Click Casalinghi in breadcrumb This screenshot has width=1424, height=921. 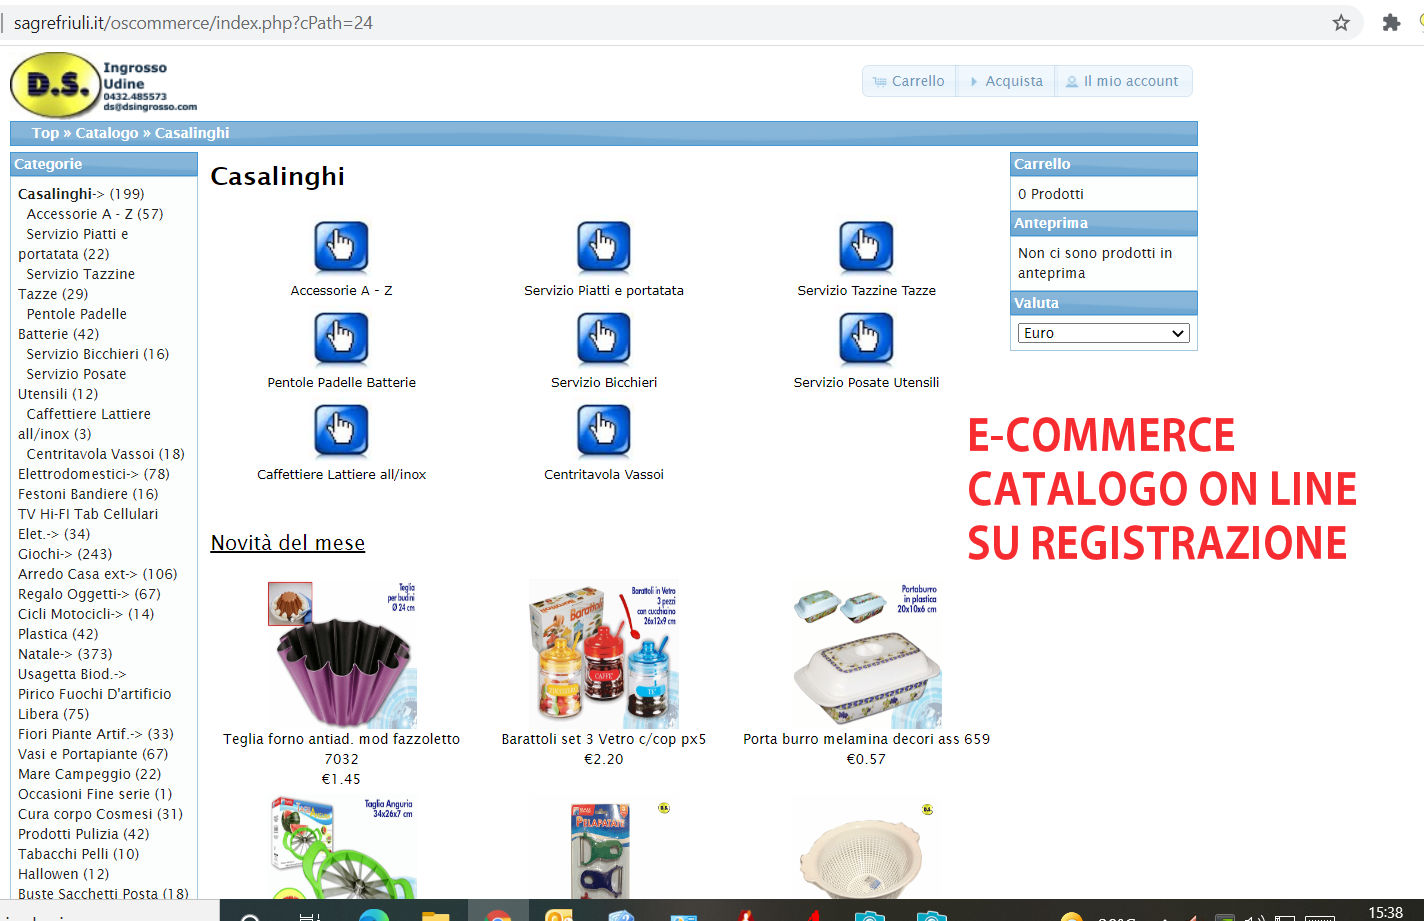[x=192, y=133]
